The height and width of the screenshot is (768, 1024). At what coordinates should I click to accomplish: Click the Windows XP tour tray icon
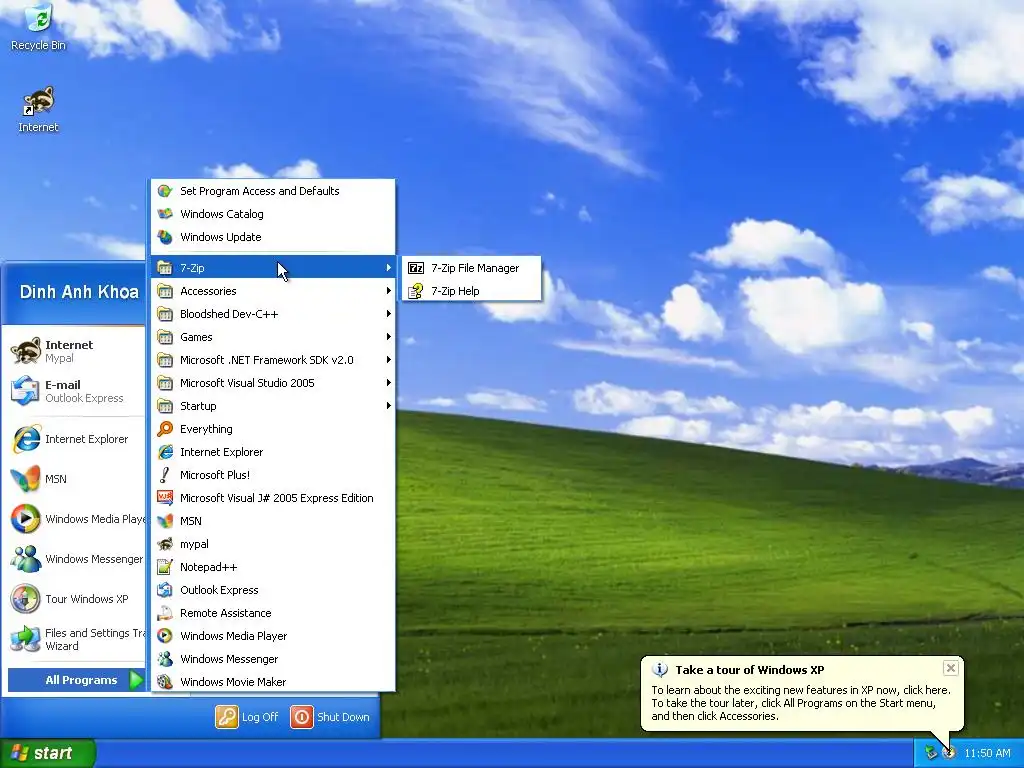coord(949,753)
